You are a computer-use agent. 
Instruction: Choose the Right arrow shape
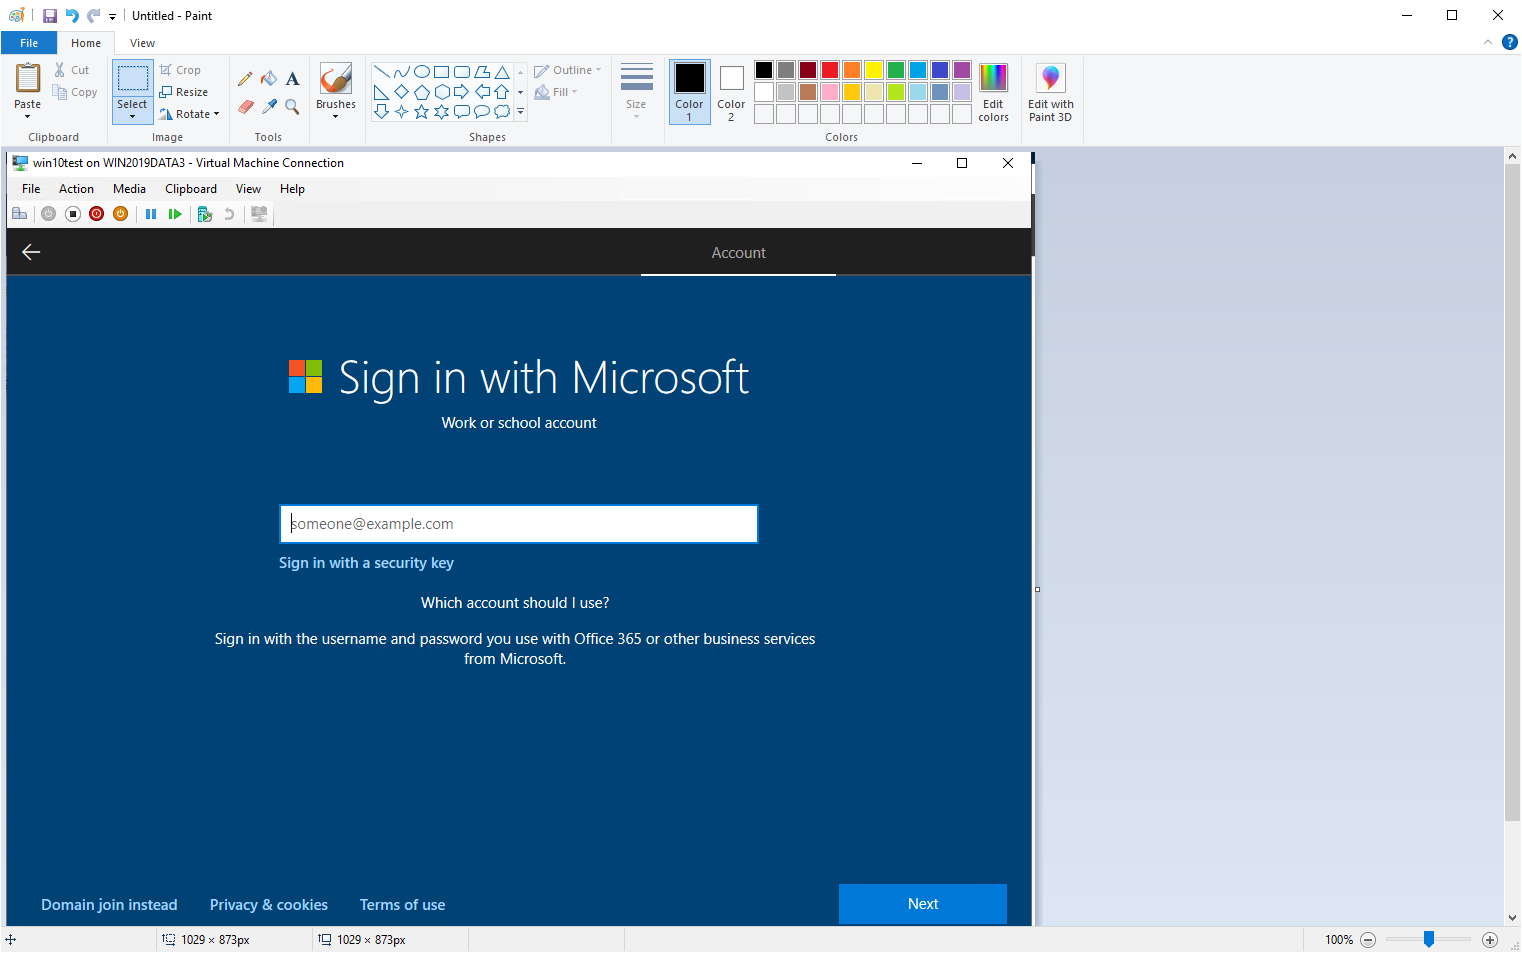click(461, 92)
